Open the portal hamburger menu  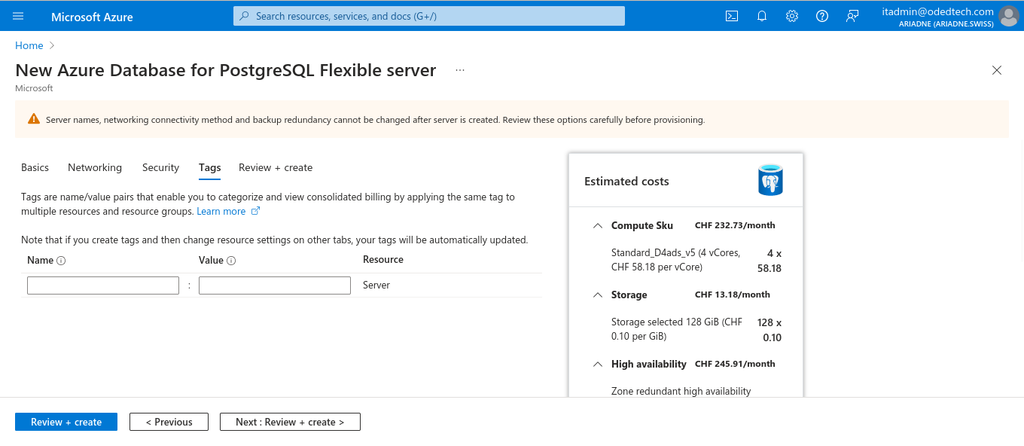[18, 16]
